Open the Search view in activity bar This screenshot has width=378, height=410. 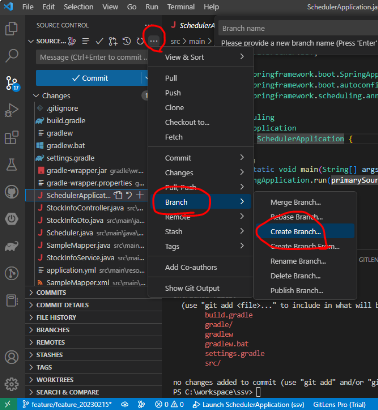pos(12,56)
